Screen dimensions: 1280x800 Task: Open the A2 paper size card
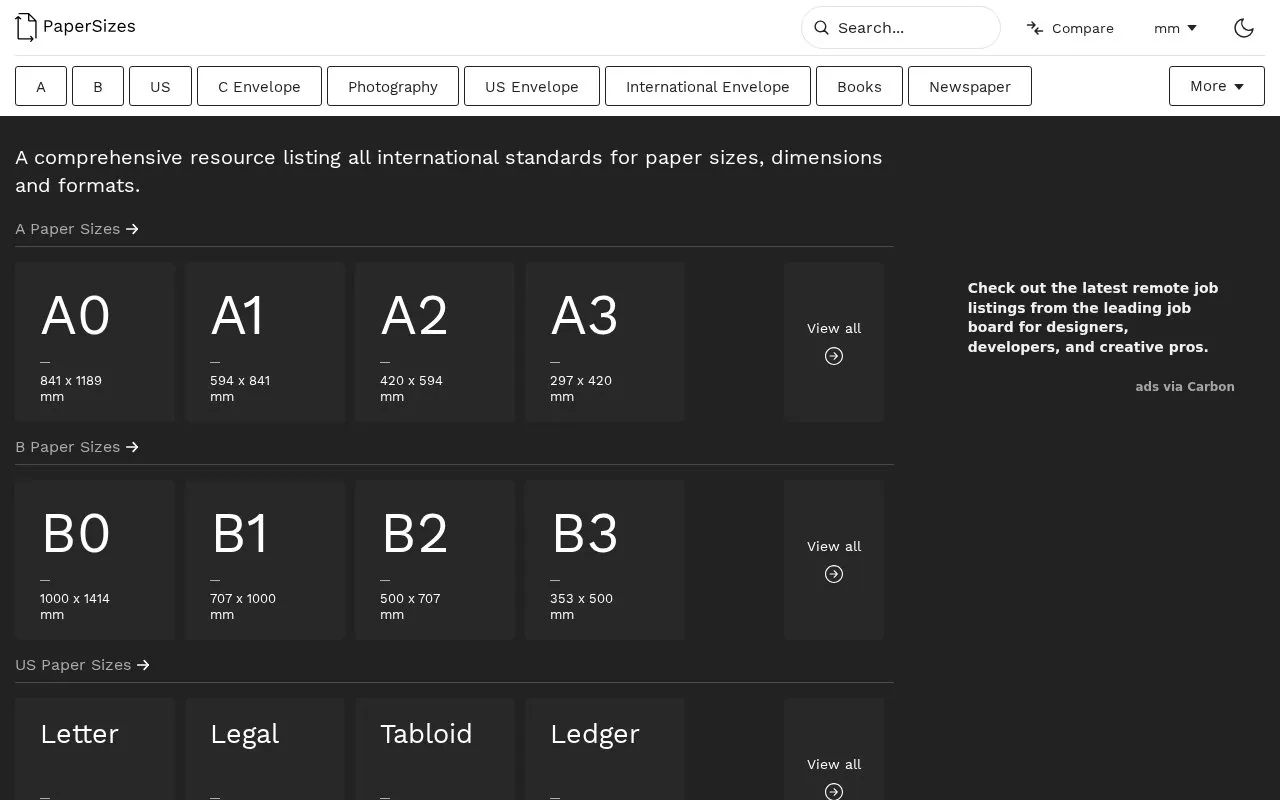pos(435,342)
